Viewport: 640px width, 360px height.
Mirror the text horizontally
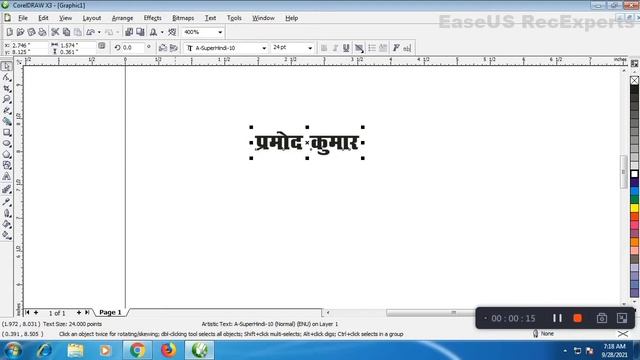click(162, 48)
